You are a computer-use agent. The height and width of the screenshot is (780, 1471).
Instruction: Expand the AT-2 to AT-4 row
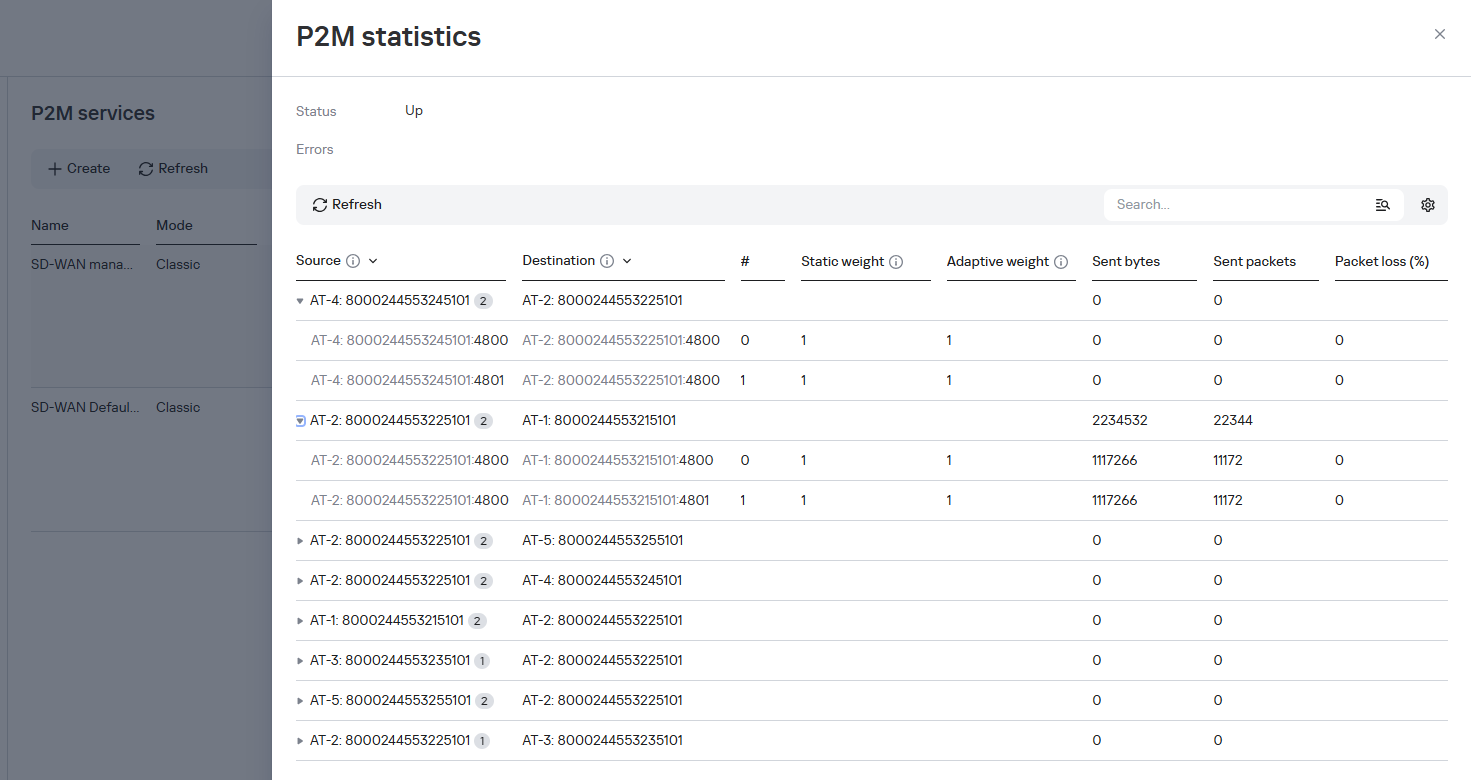point(300,581)
